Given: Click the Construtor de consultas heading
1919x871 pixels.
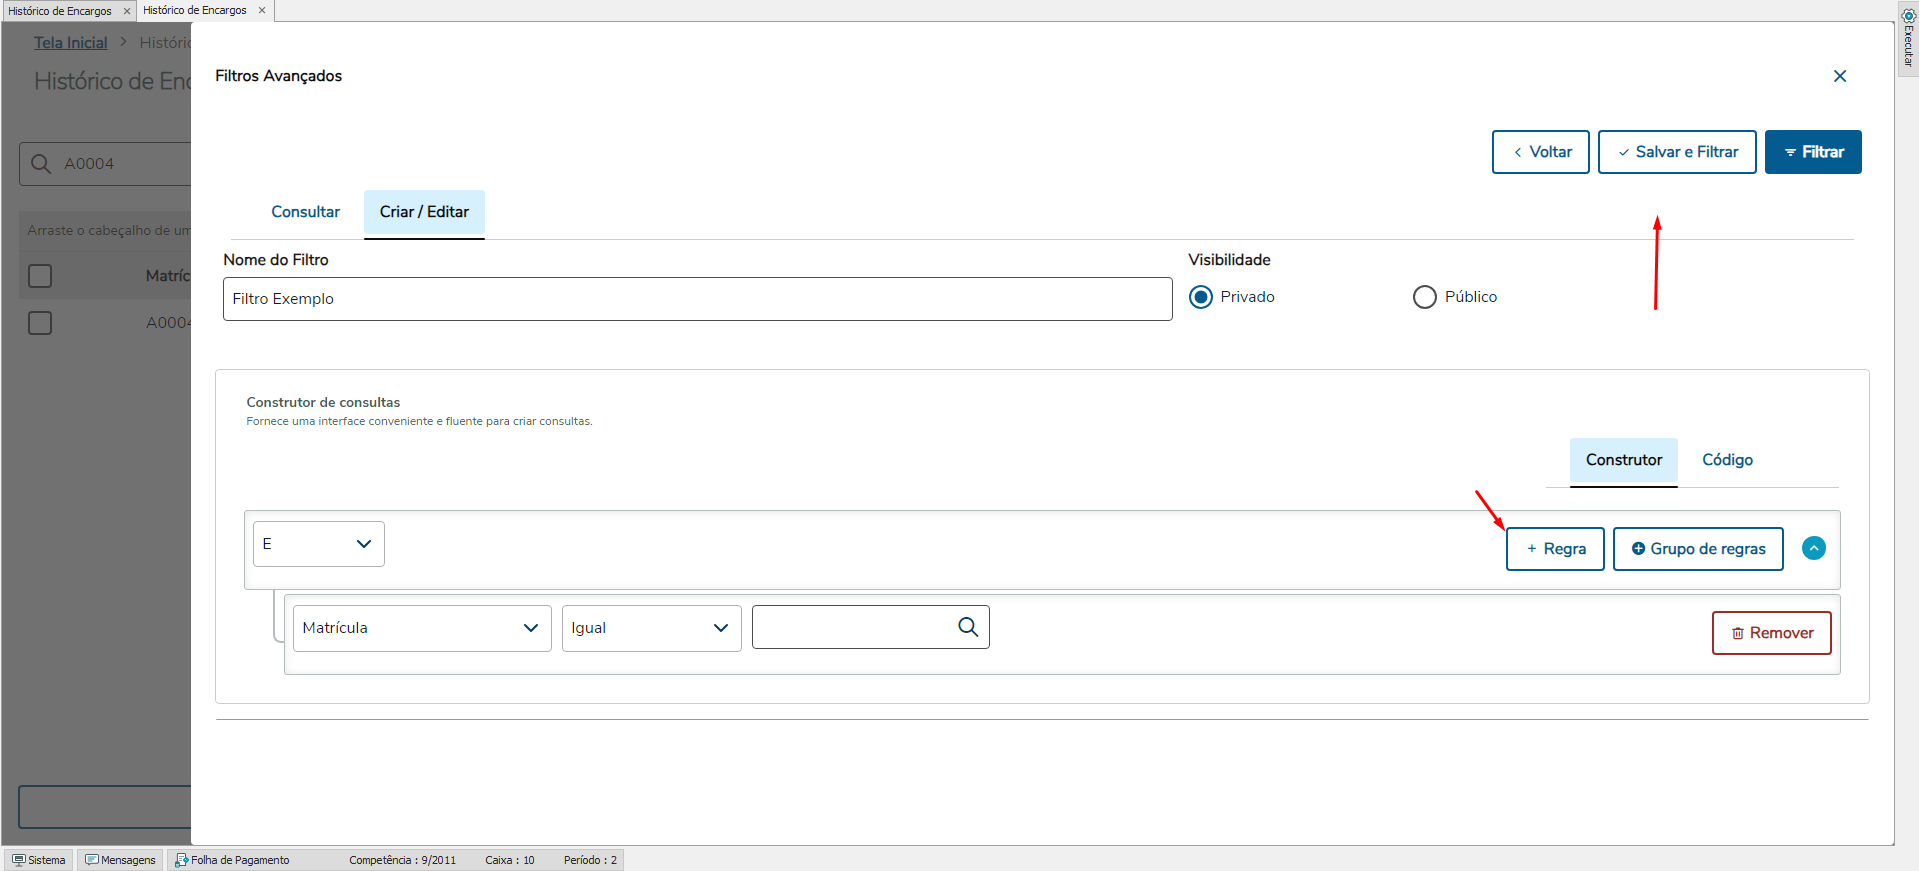Looking at the screenshot, I should 323,402.
